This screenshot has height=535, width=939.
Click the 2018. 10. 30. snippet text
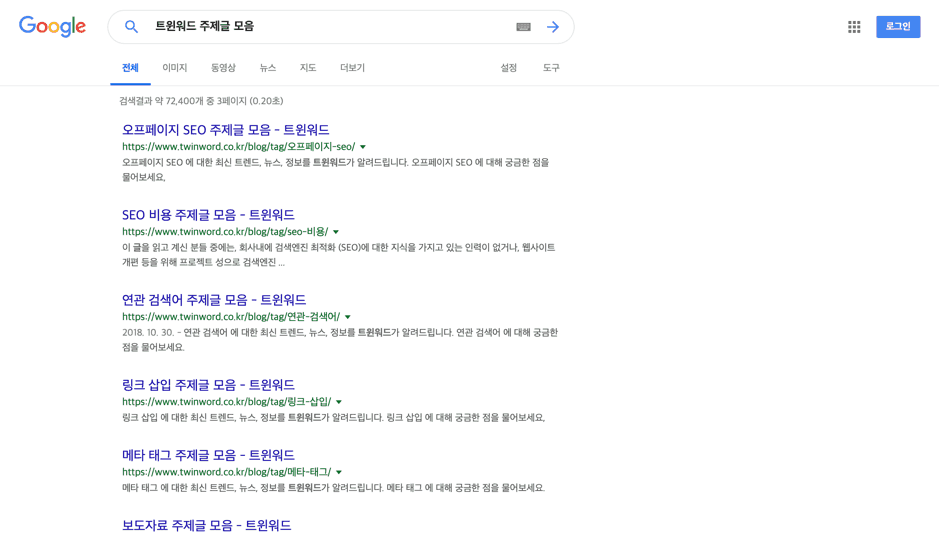[340, 340]
